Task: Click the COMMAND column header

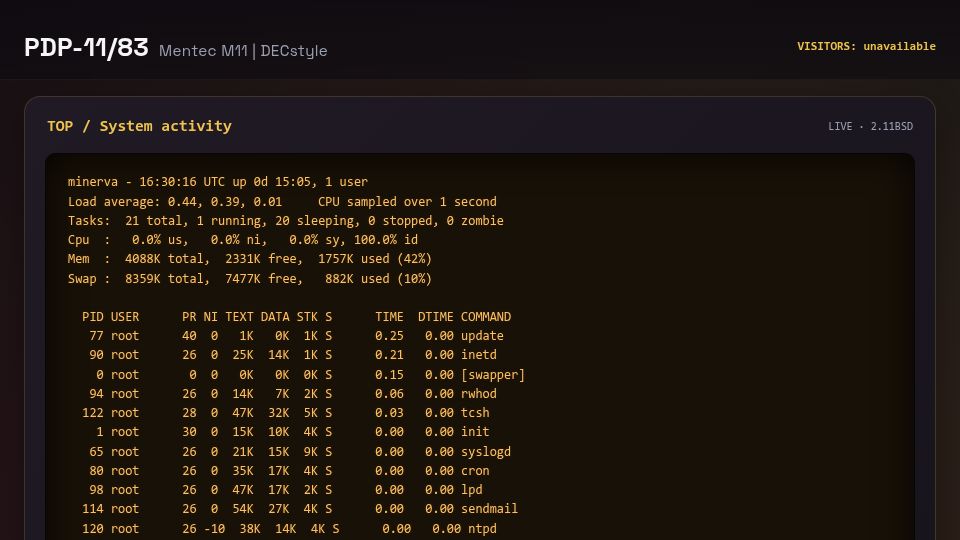Action: (486, 317)
